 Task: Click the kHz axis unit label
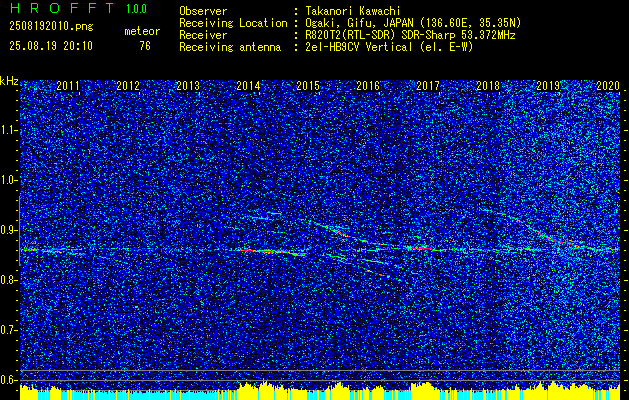click(9, 81)
